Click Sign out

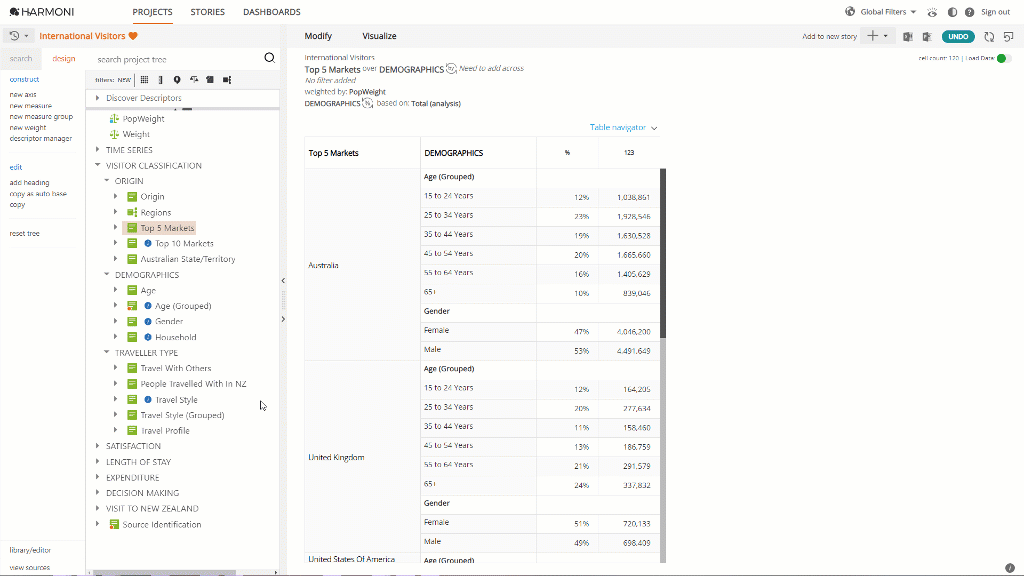(x=995, y=12)
